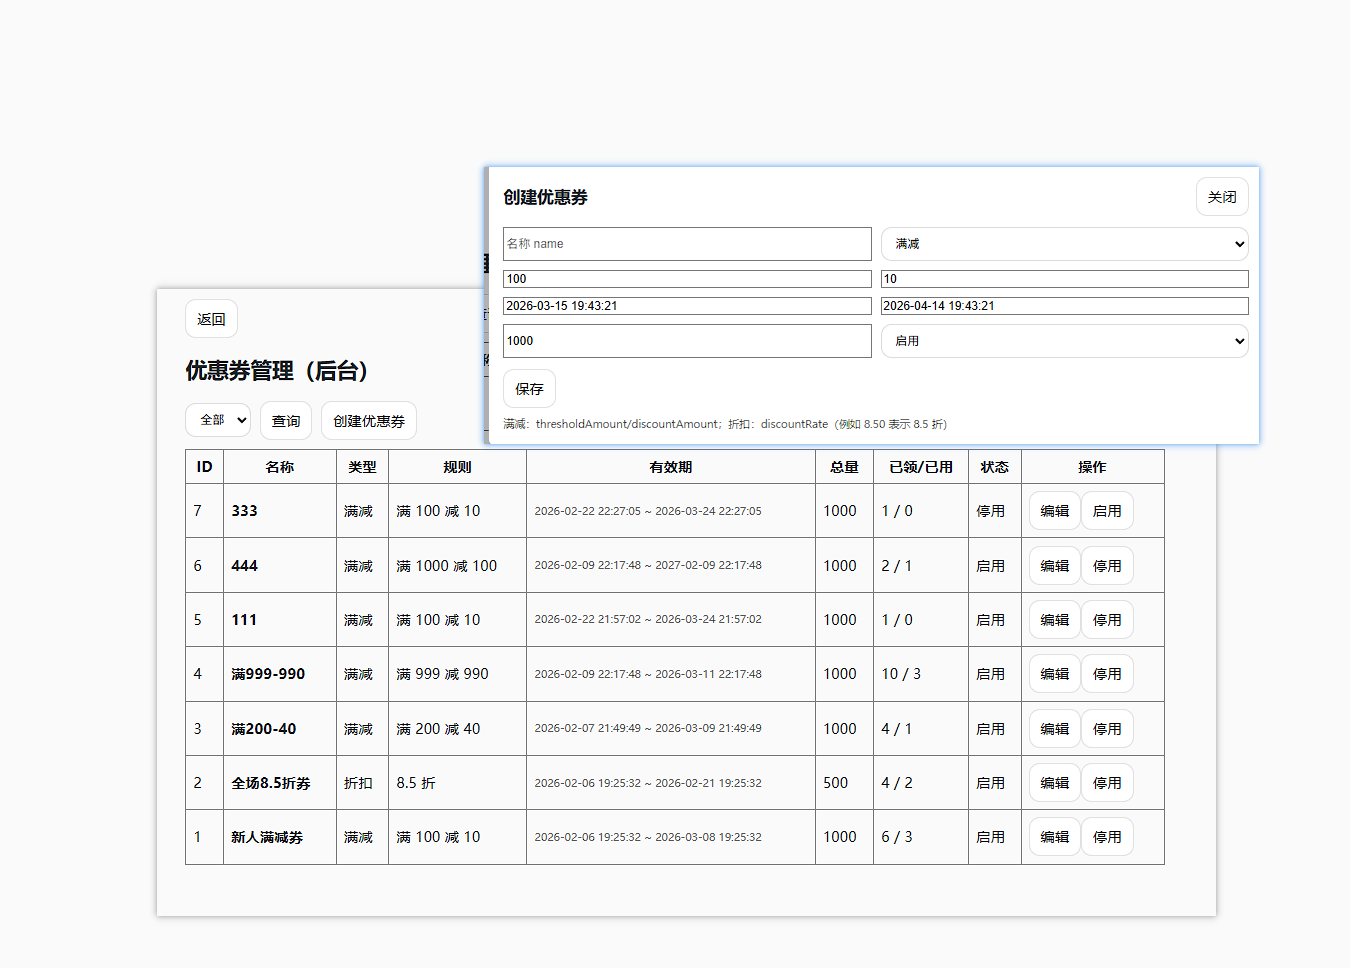The width and height of the screenshot is (1350, 968).
Task: Click the total quantity cell 500
Action: point(844,783)
